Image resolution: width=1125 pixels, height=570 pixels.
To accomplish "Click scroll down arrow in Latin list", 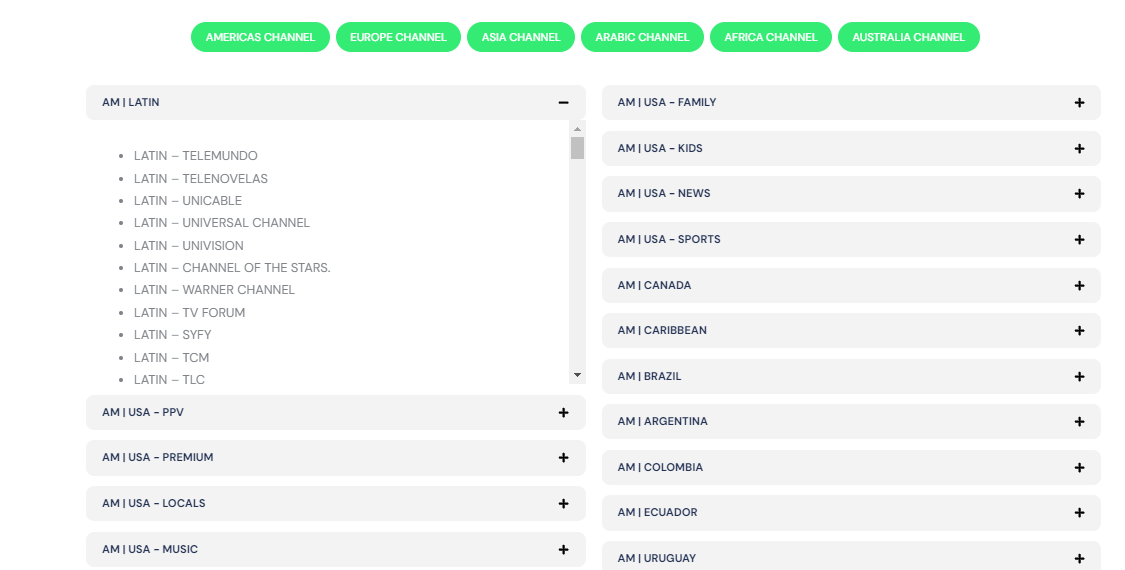I will 578,375.
